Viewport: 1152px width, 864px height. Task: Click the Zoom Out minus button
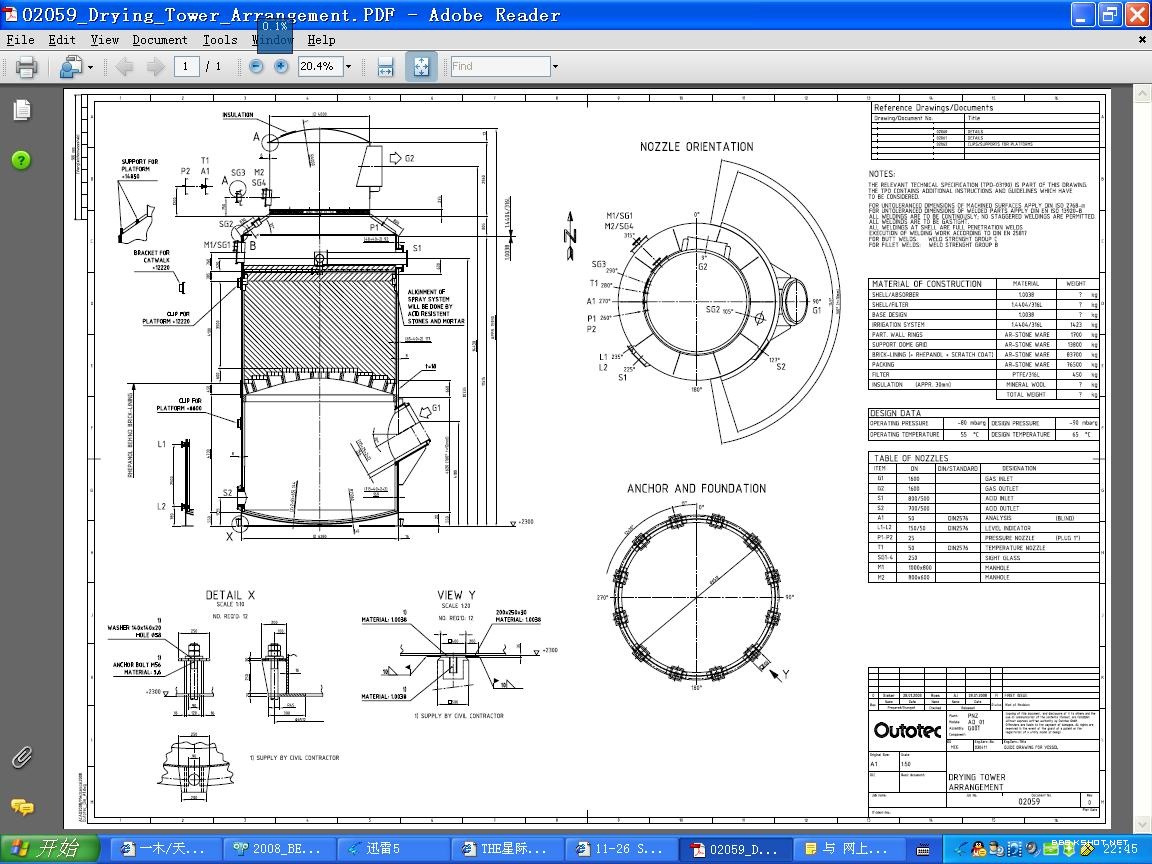point(256,66)
